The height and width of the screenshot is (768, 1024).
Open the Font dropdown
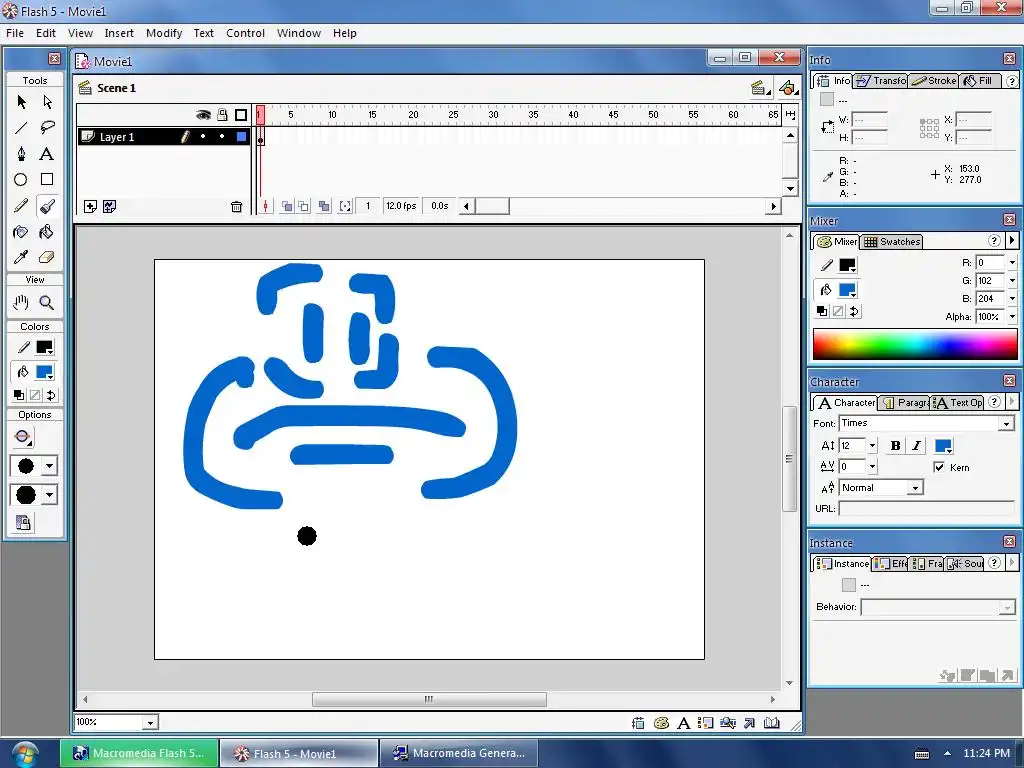click(x=1006, y=424)
